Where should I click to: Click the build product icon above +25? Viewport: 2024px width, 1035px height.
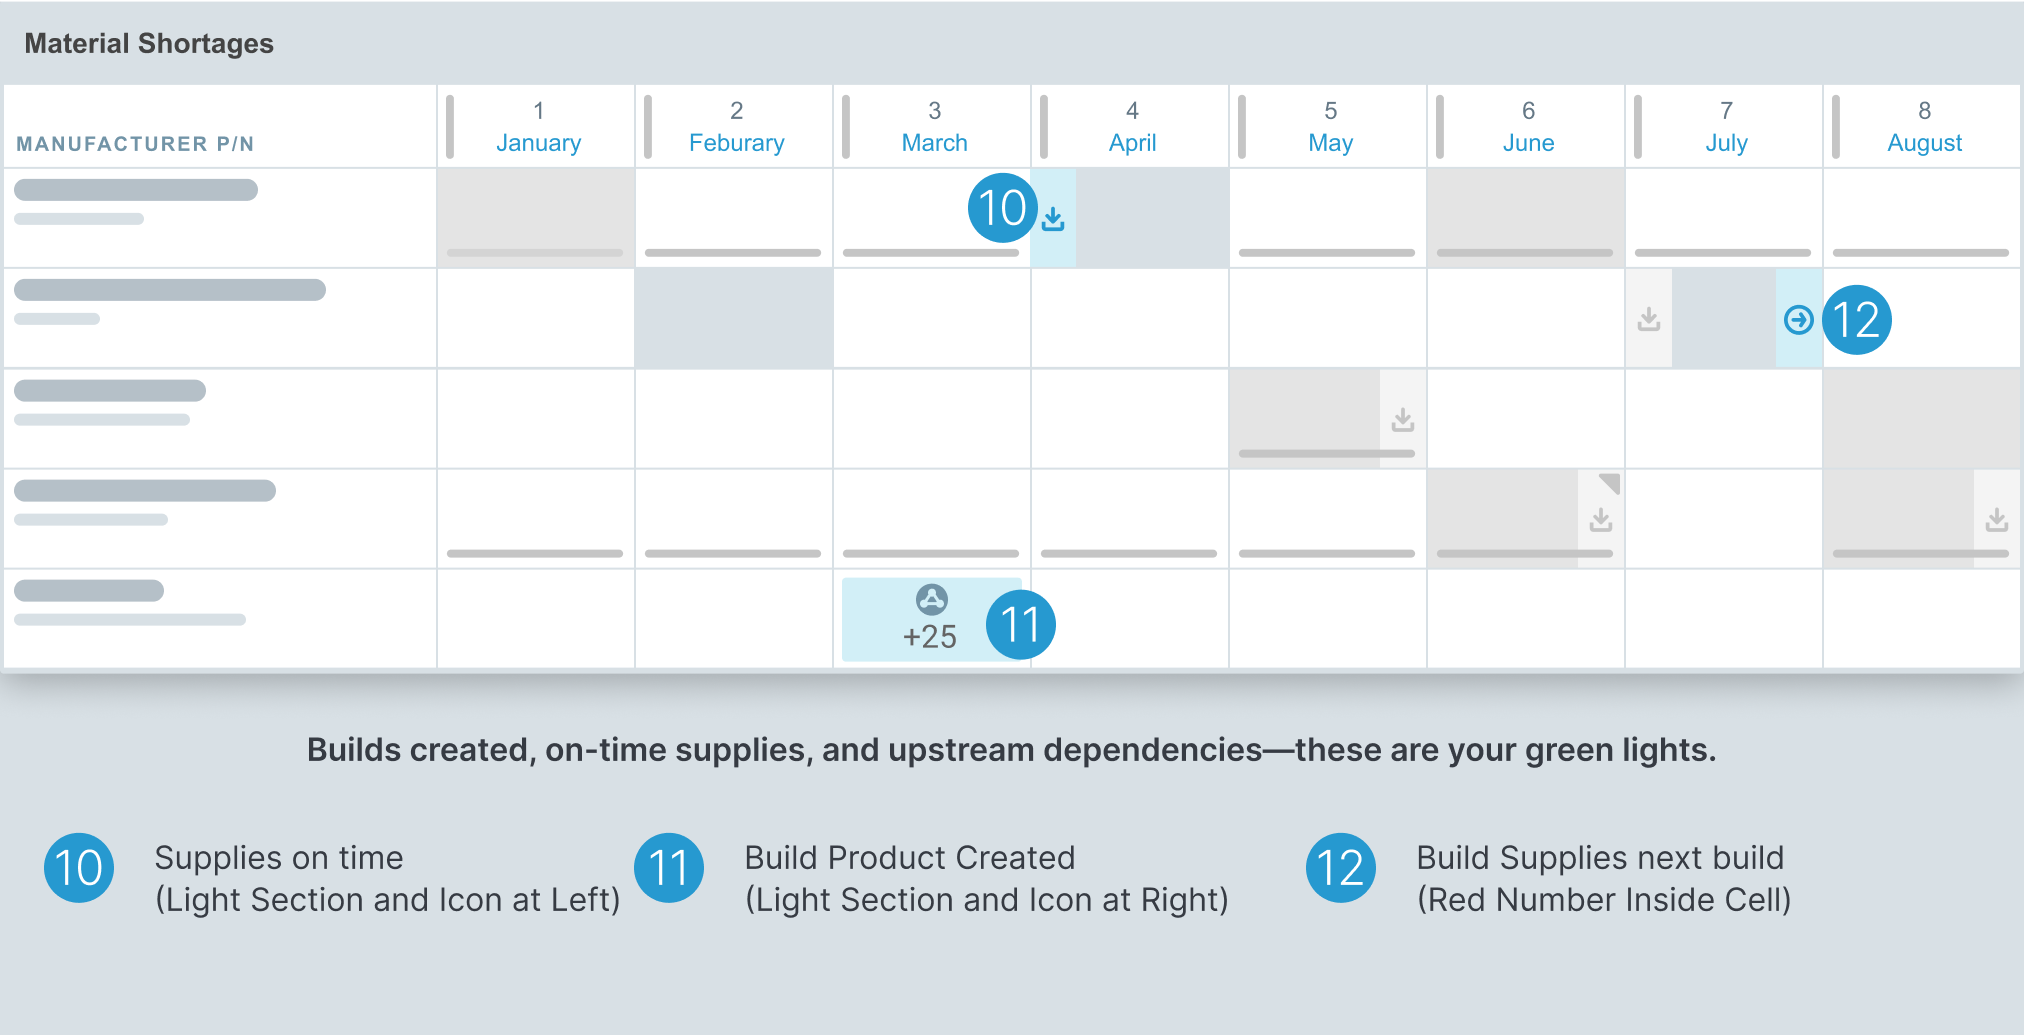[x=931, y=600]
